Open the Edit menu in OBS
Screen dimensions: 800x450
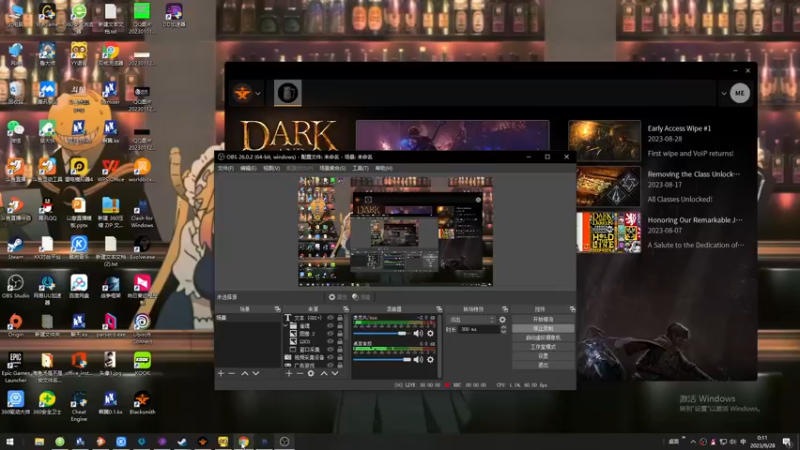tap(248, 168)
